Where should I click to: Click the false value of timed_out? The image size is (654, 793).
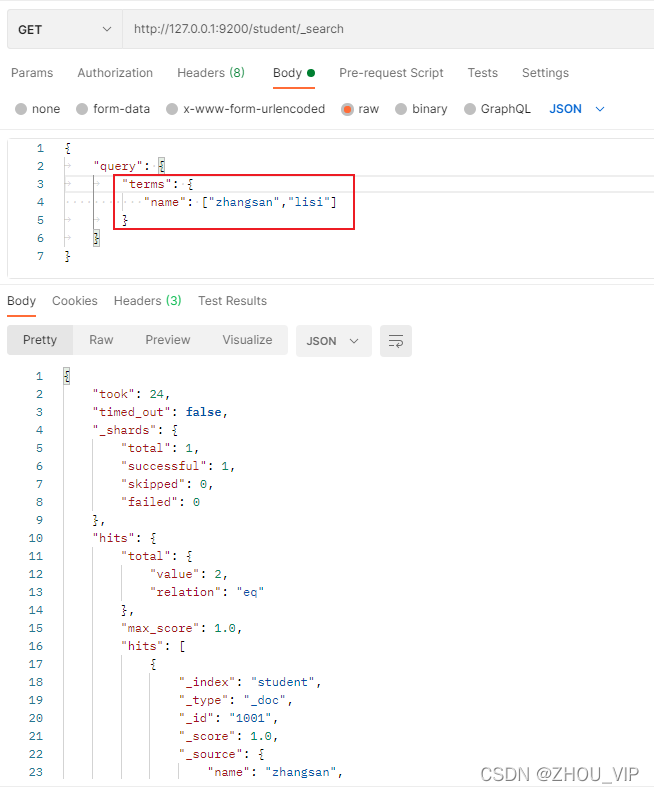click(x=203, y=412)
